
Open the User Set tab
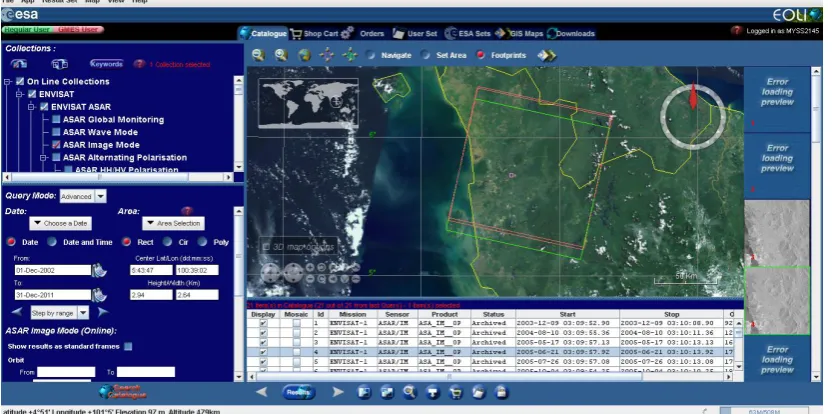coord(415,33)
